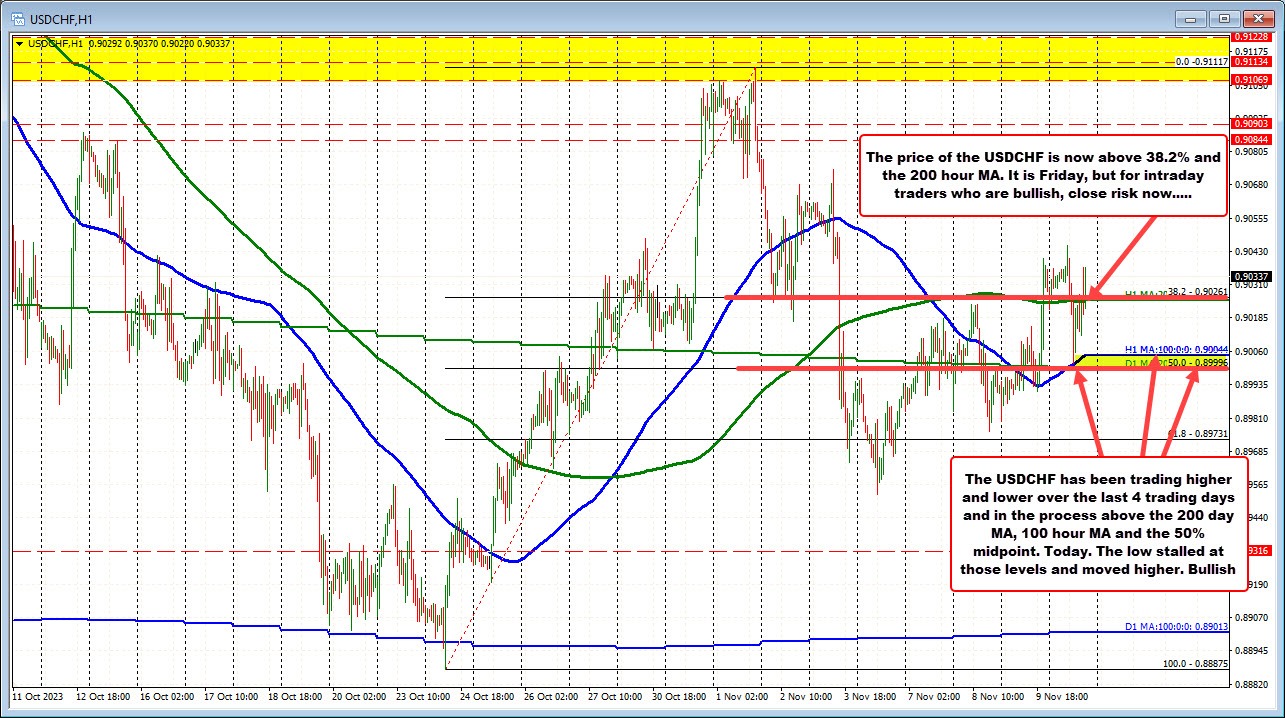Click the annotation box mentioning 38.2% and 200 hour MA
Screen dimensions: 1285x718
(x=1043, y=176)
